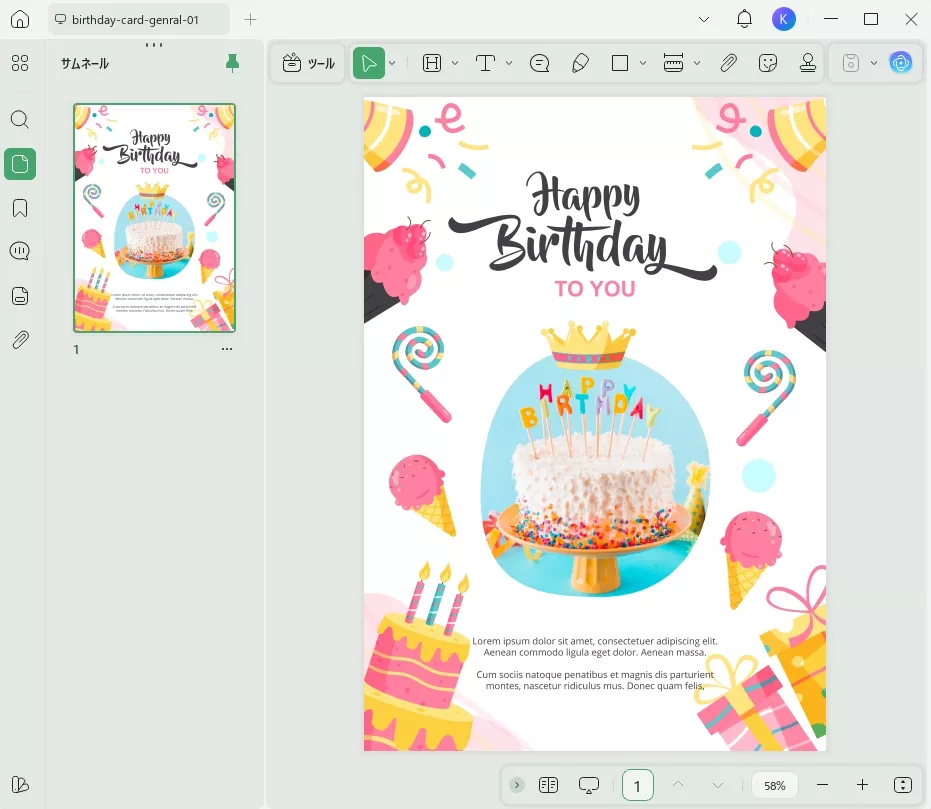Expand the text tool dropdown arrow
This screenshot has width=931, height=809.
tap(509, 63)
